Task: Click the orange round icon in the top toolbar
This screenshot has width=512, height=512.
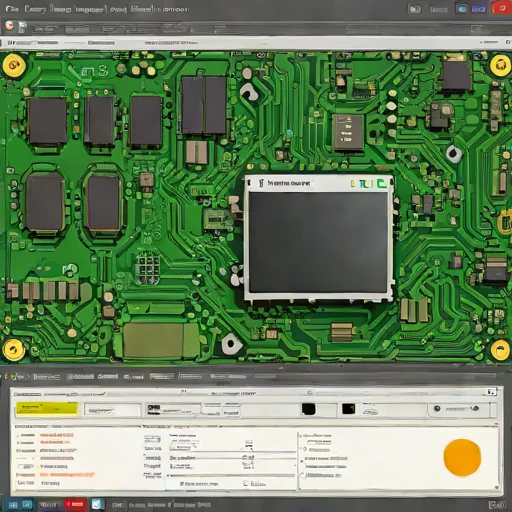Action: click(x=10, y=26)
